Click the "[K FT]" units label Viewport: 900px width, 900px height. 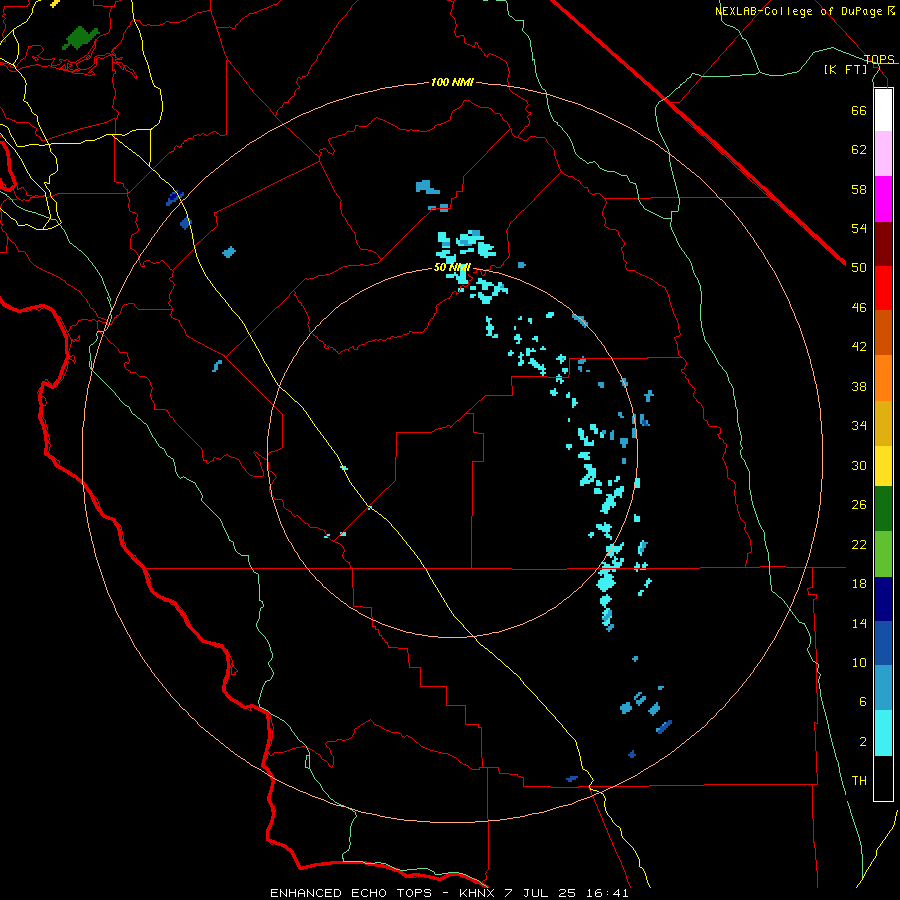[845, 70]
